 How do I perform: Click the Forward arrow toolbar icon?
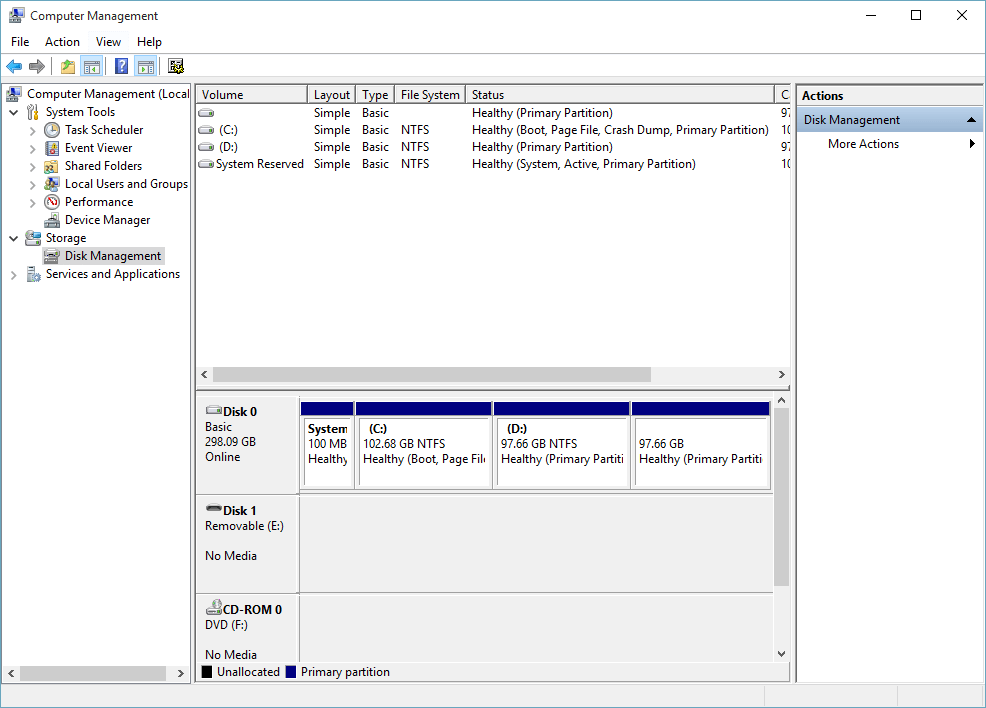(37, 66)
